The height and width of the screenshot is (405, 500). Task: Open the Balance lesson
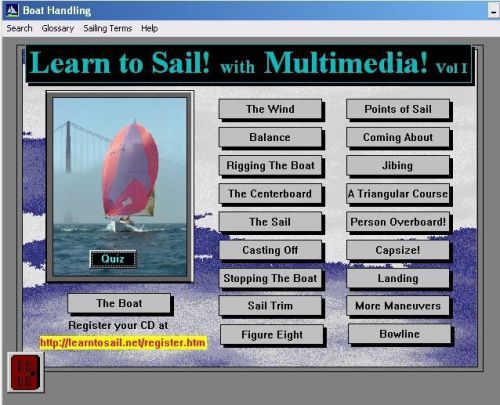tap(270, 137)
